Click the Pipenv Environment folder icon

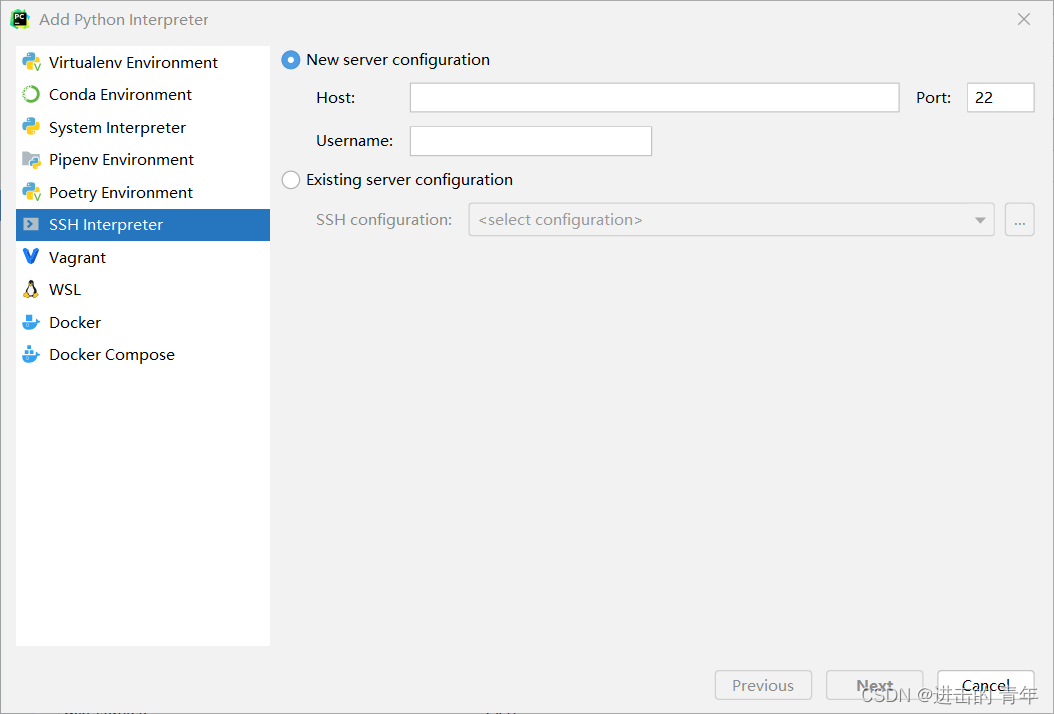click(31, 159)
